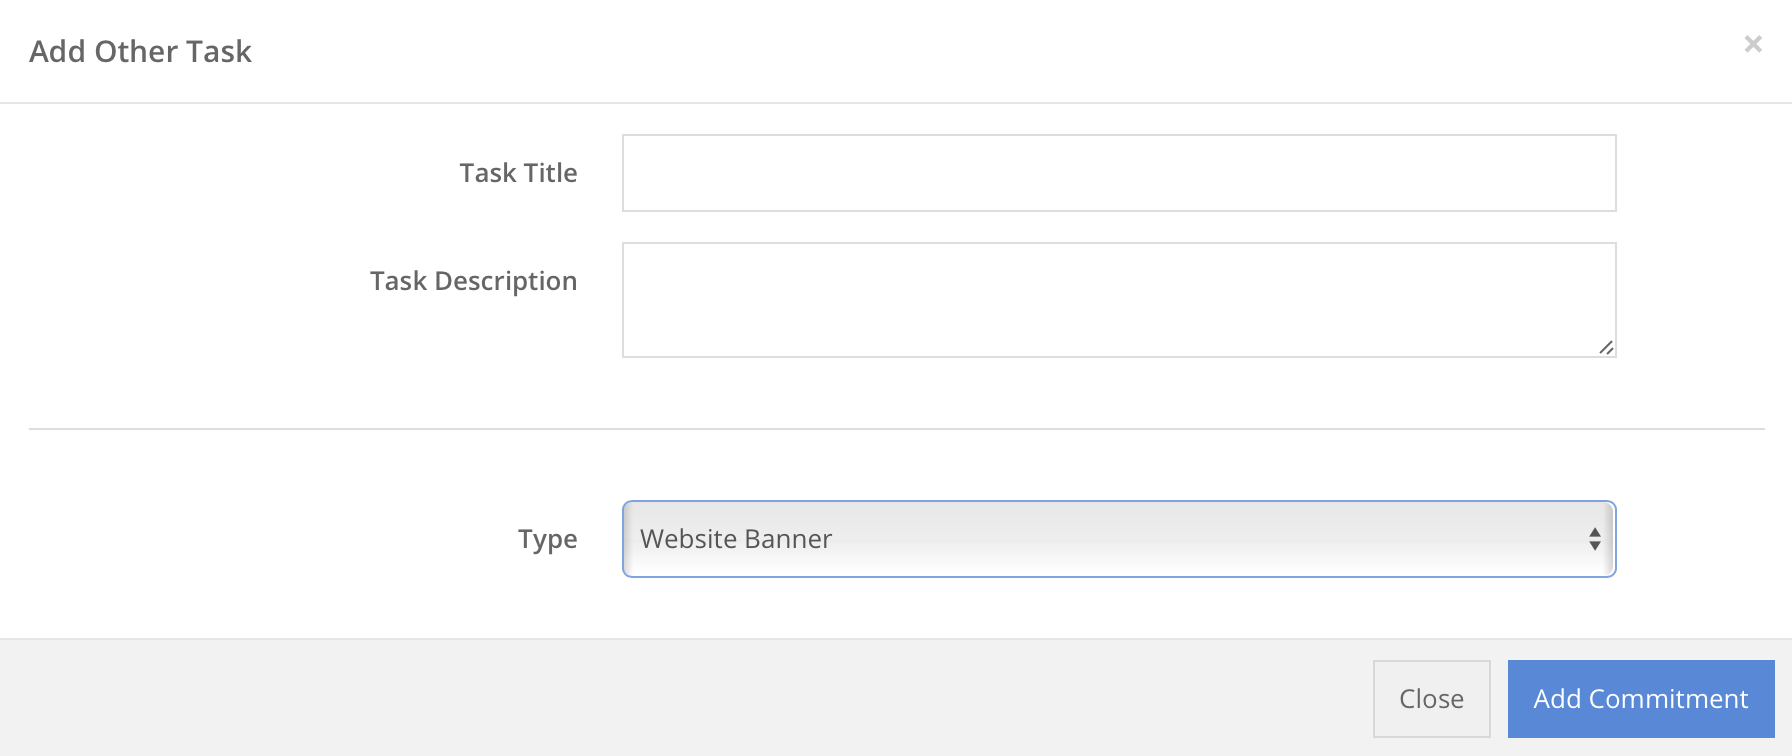Click the Task Title label
This screenshot has height=756, width=1792.
(x=518, y=173)
